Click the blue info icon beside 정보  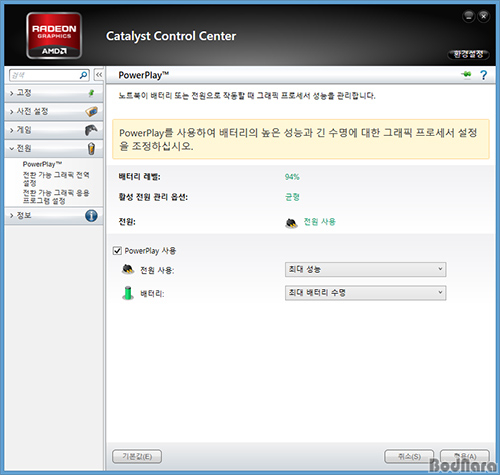pos(91,216)
